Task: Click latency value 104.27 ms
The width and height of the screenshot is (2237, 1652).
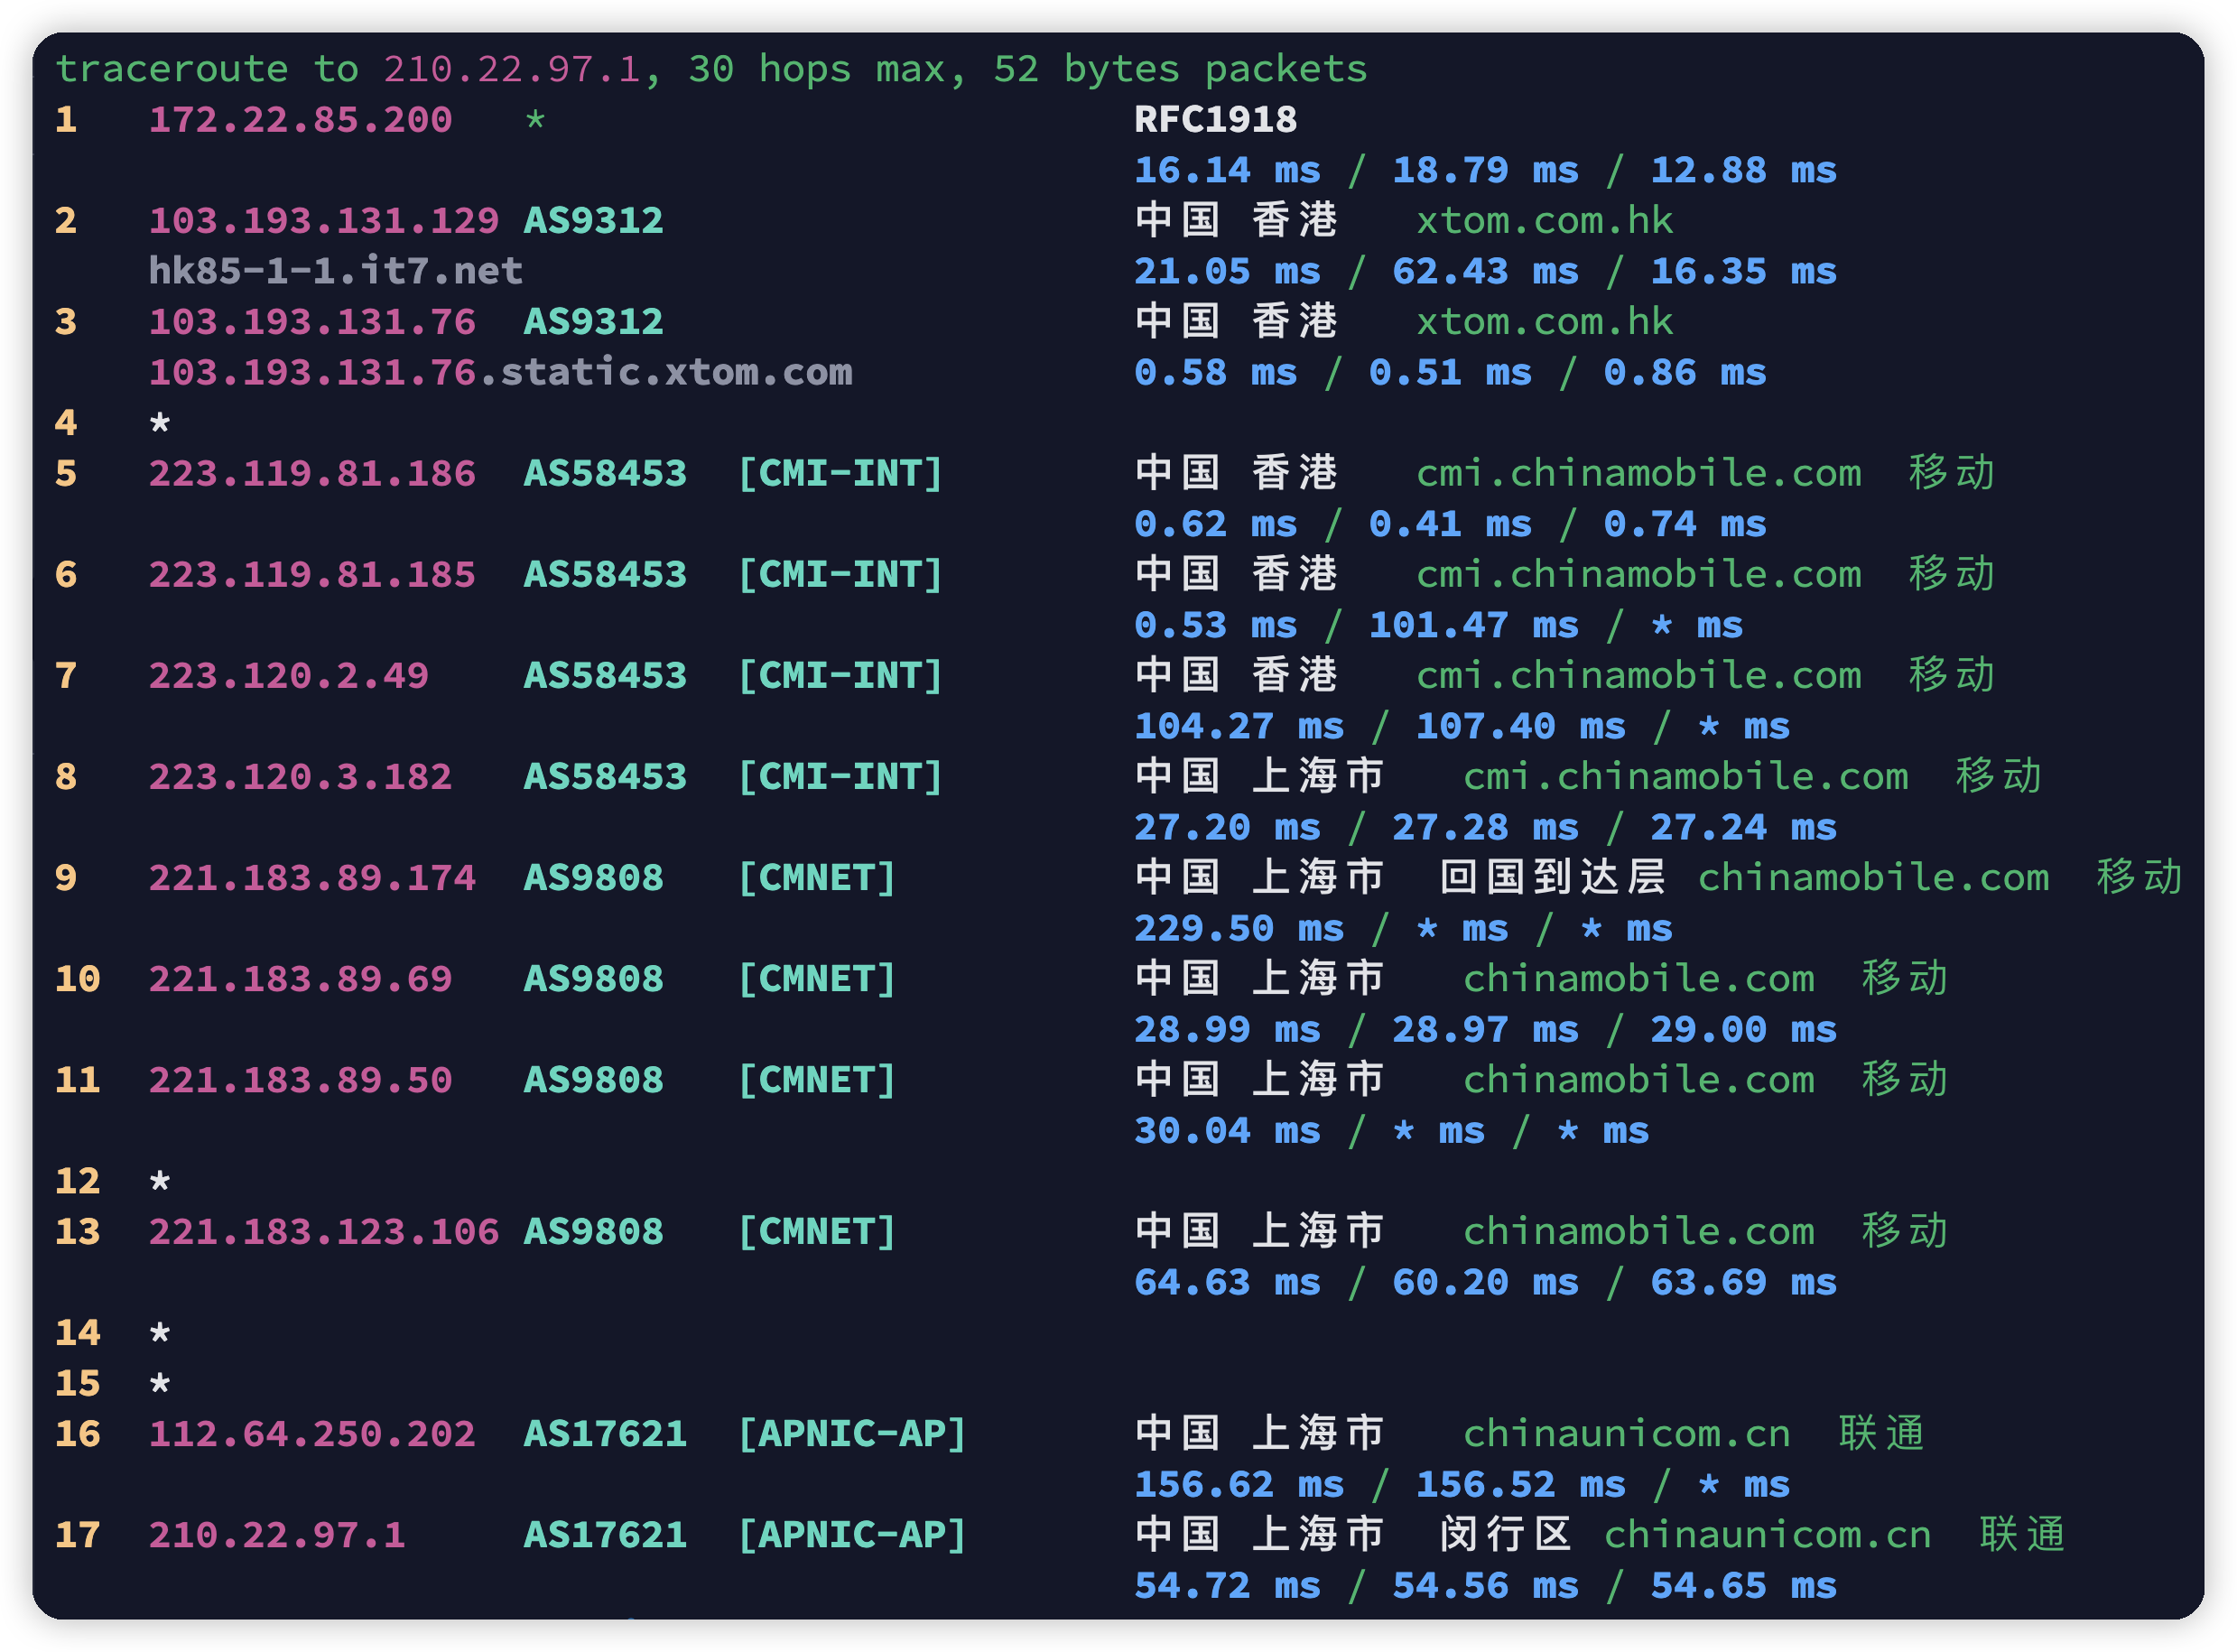Action: [x=1239, y=727]
